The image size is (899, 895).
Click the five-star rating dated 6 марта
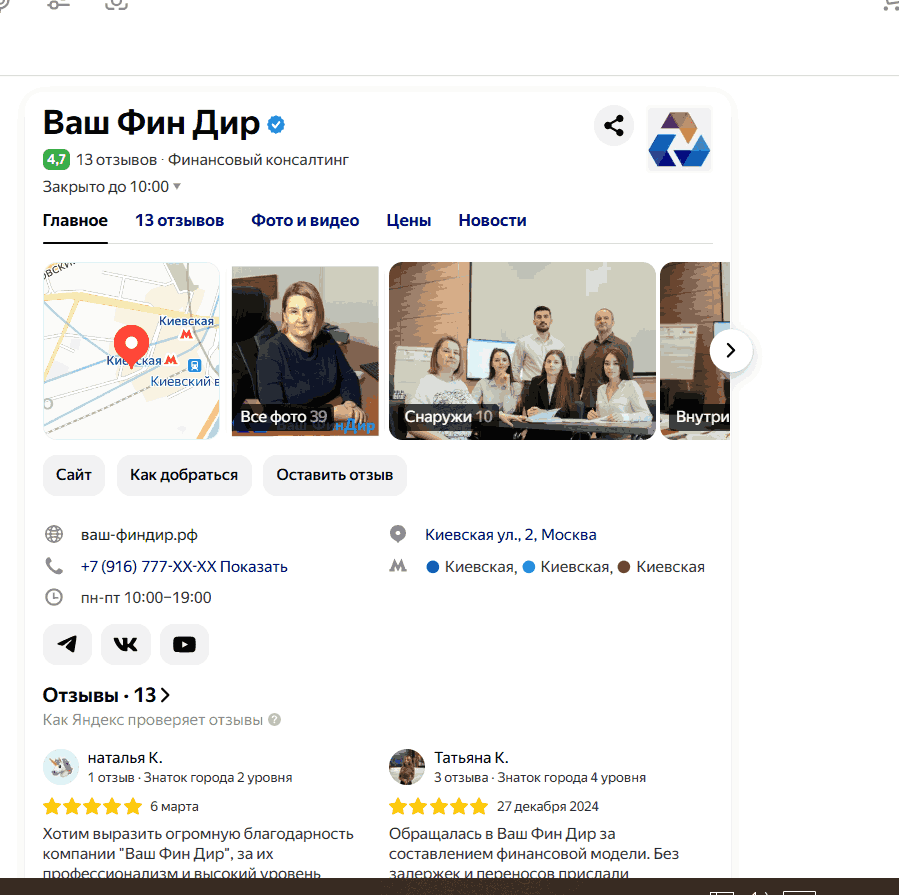pyautogui.click(x=92, y=806)
